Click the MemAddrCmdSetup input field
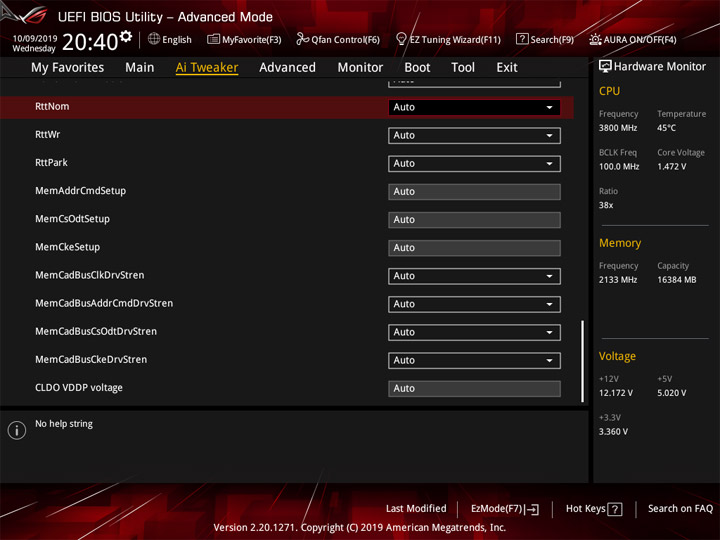 pos(474,192)
